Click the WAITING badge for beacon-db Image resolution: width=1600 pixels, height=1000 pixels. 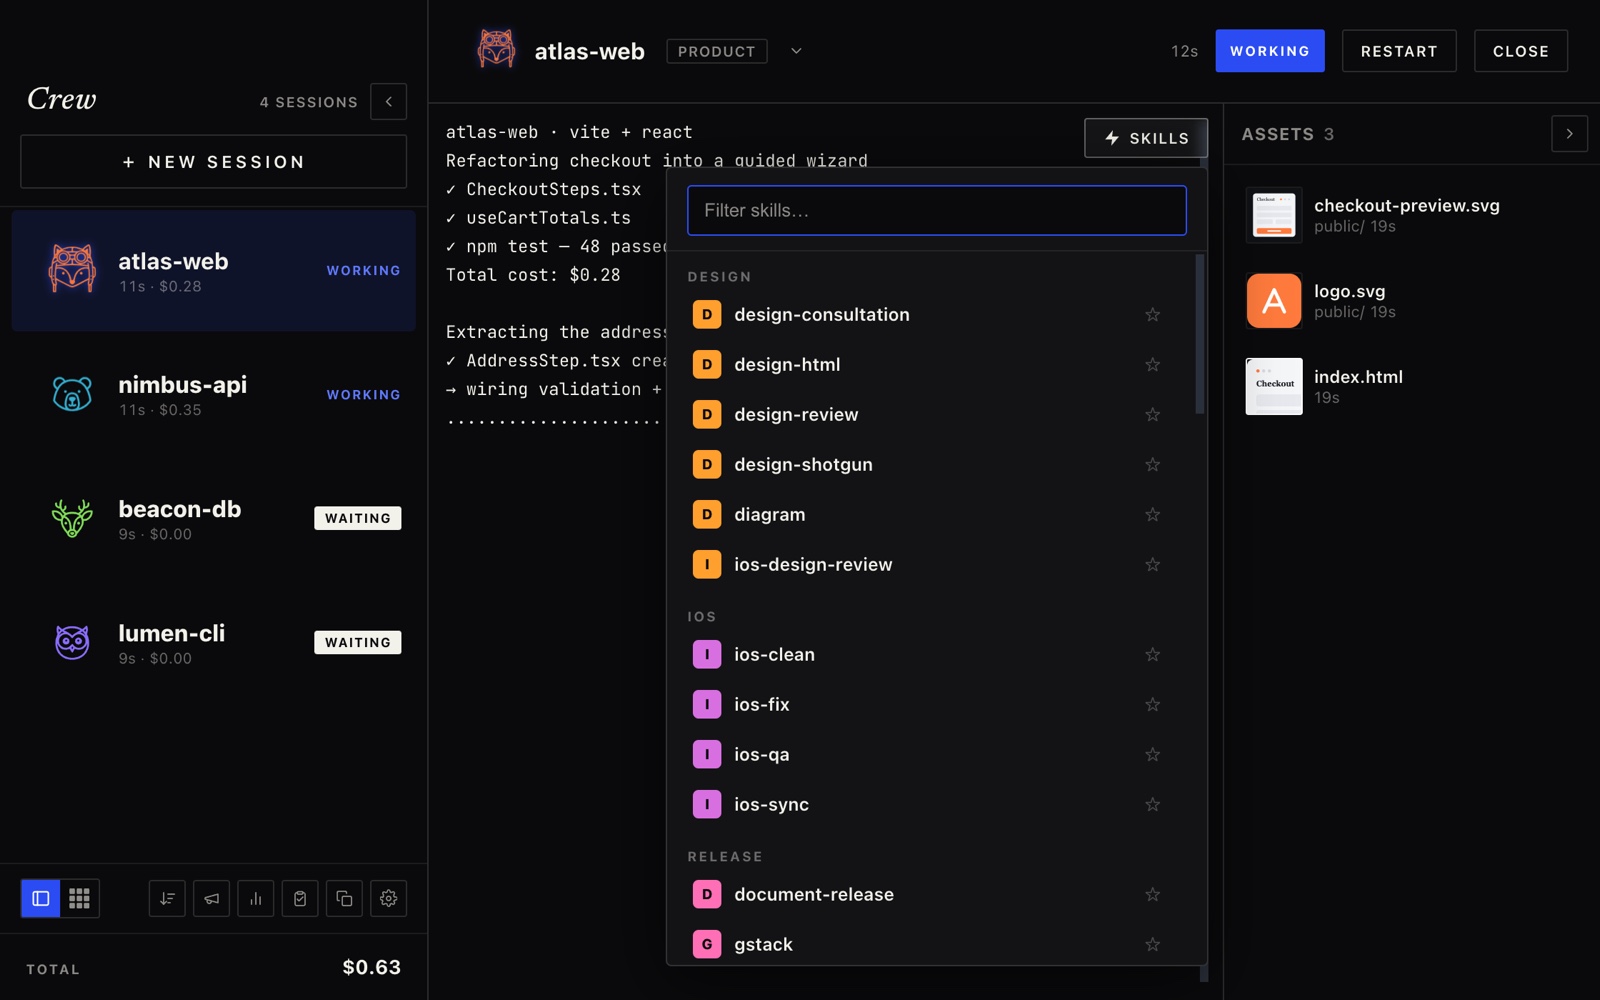(x=358, y=518)
